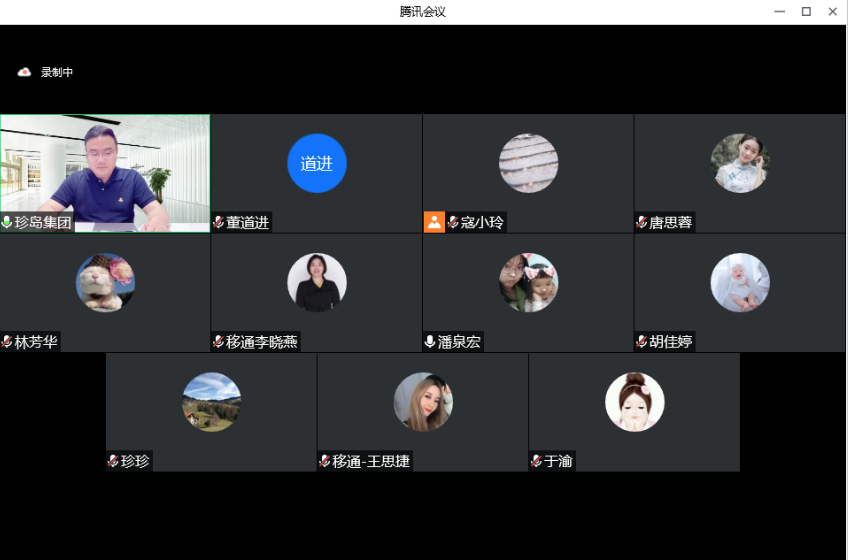
Task: Select the landscape avatar of 珍珍
Action: [212, 402]
